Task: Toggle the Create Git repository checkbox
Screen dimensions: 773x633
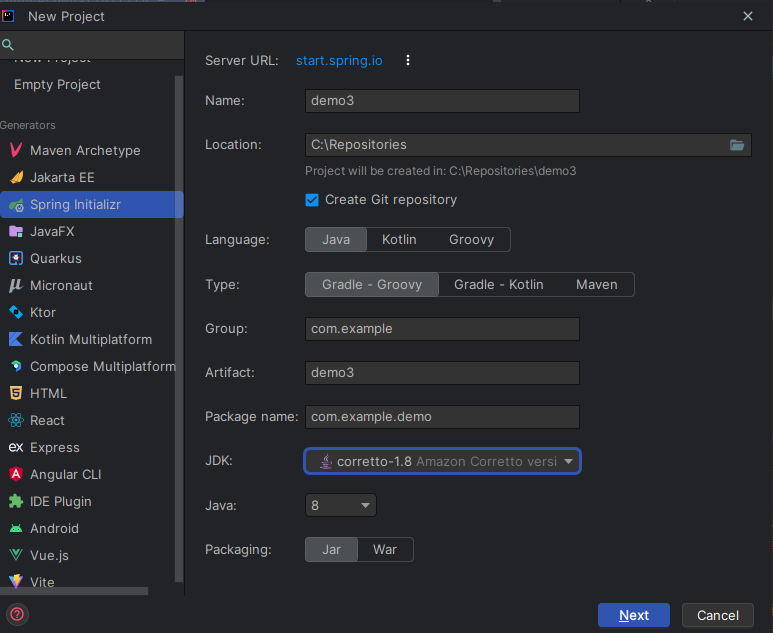Action: (312, 200)
